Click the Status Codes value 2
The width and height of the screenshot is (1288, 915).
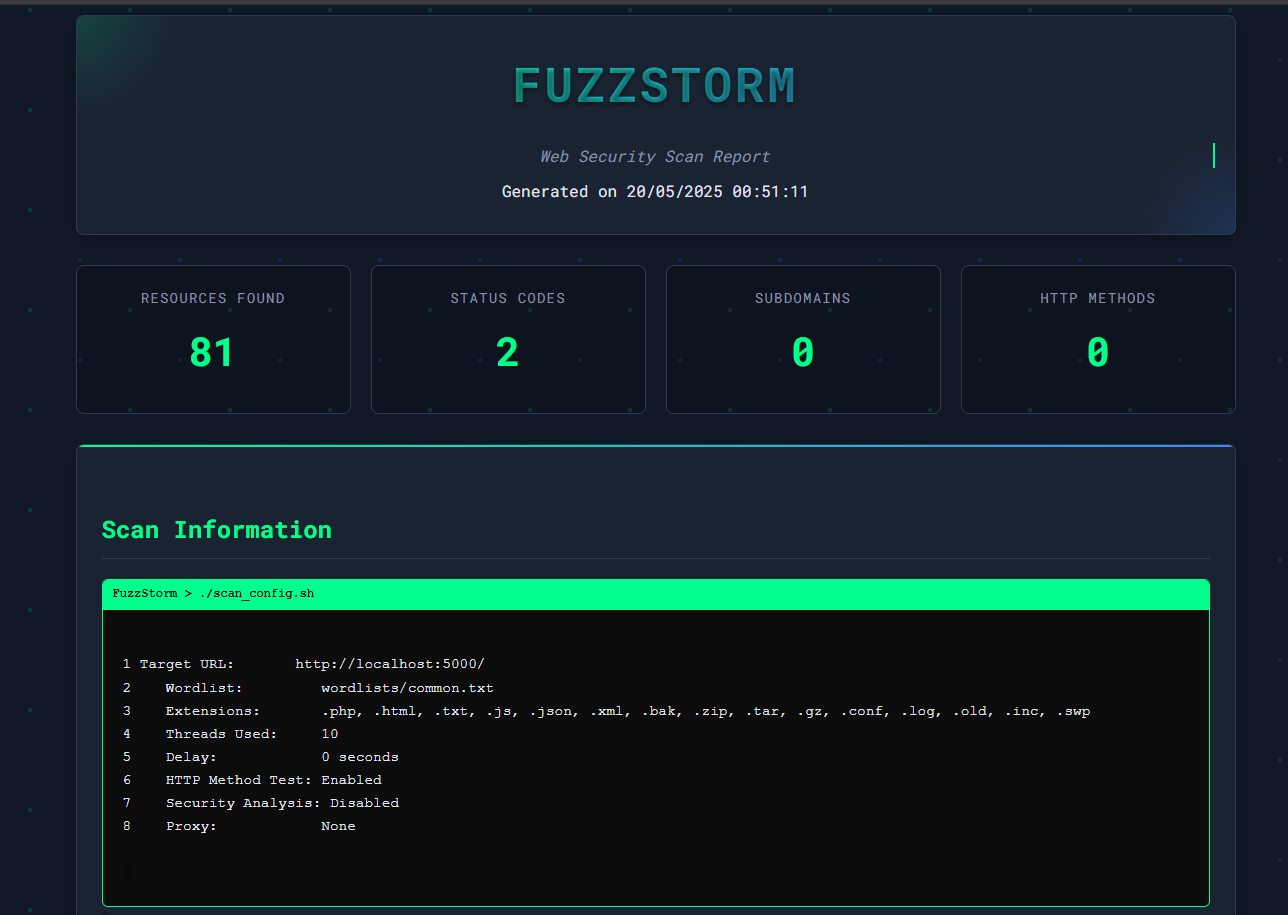point(508,352)
